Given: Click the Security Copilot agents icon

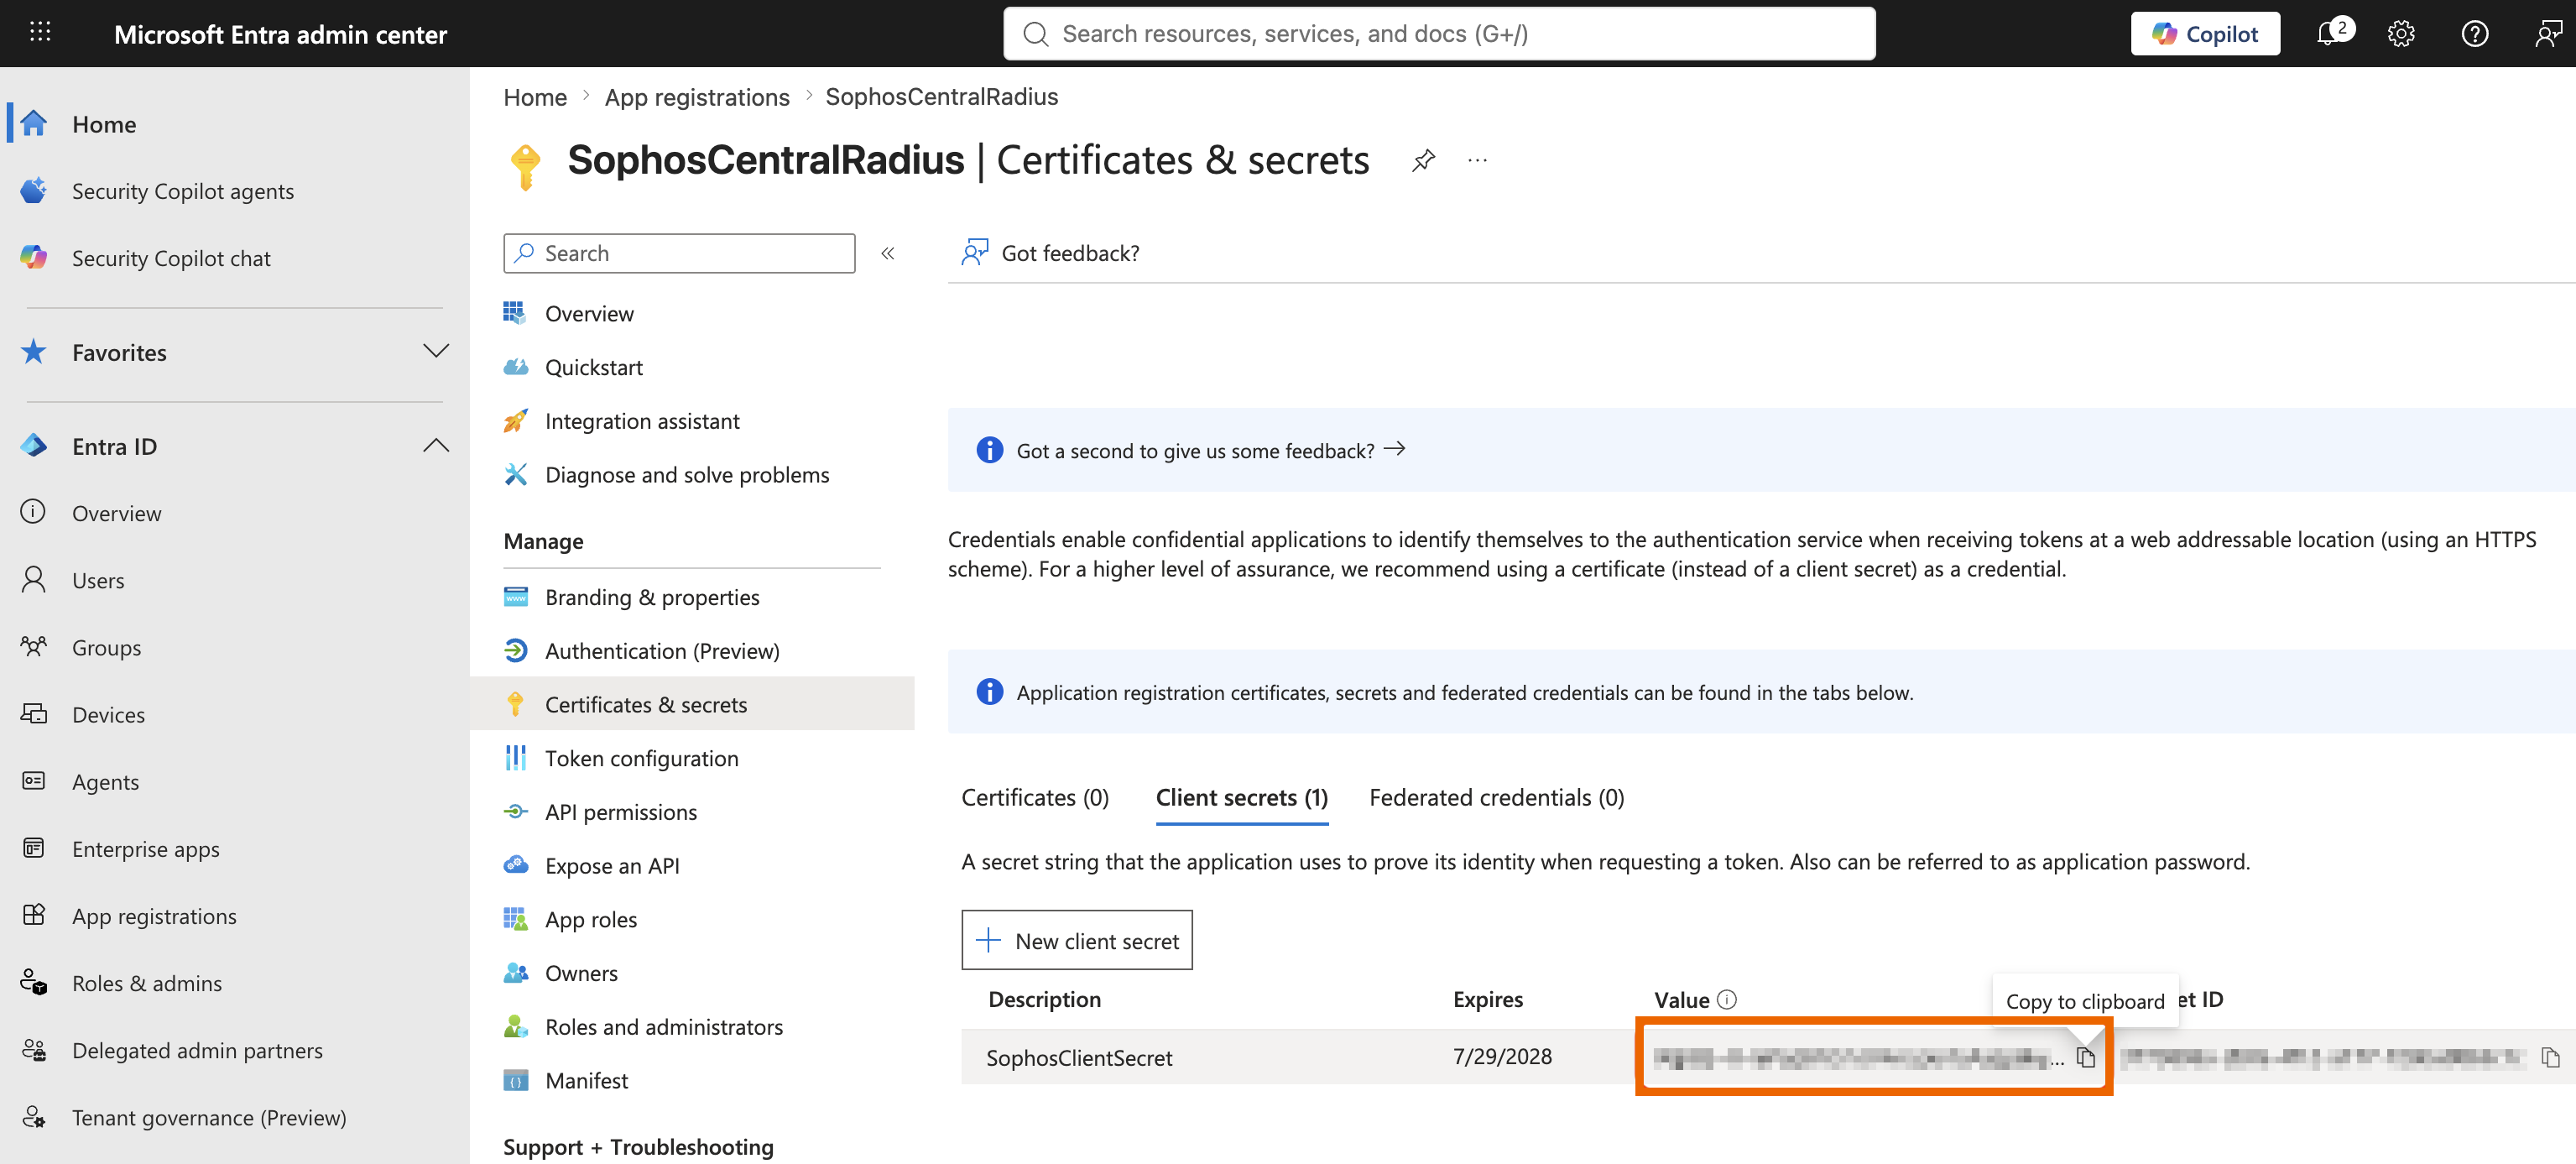Looking at the screenshot, I should click(33, 190).
